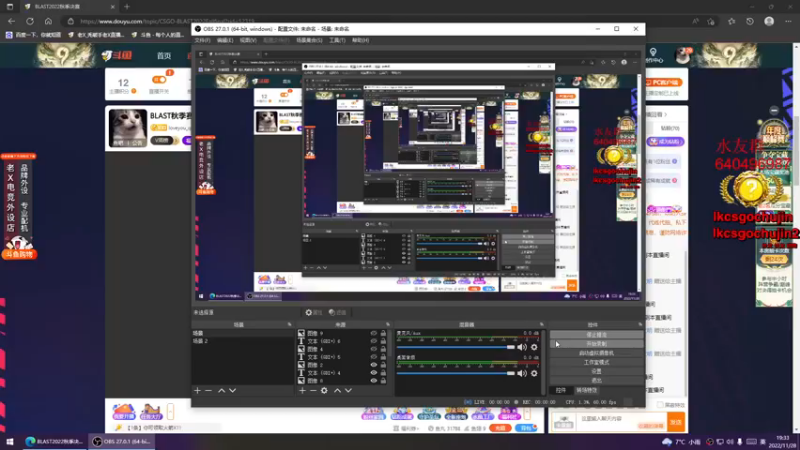Move the selected source down

[x=348, y=390]
